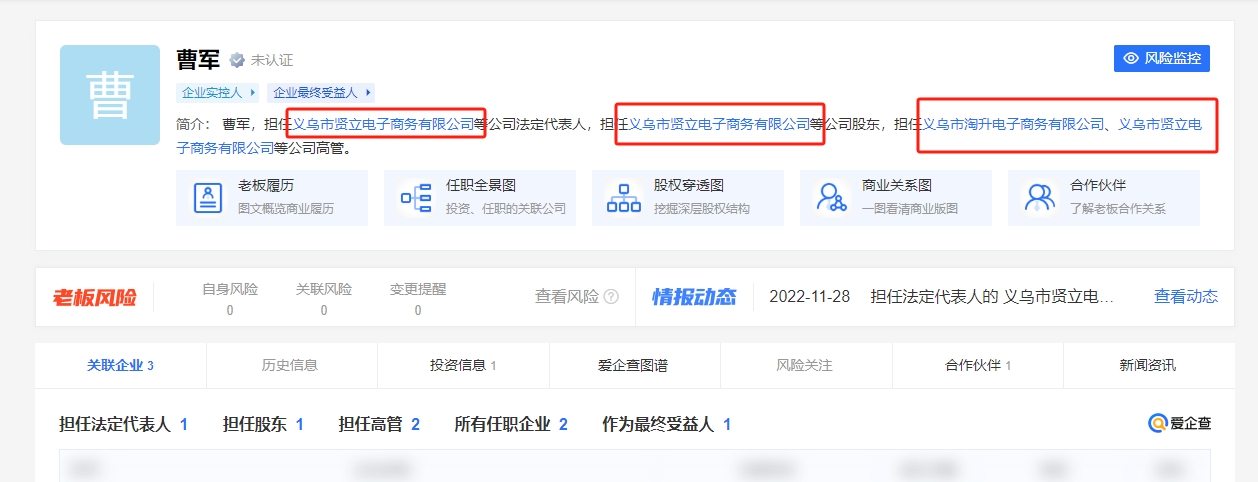Open the 挖掘深层股权结构 card text

(x=702, y=209)
